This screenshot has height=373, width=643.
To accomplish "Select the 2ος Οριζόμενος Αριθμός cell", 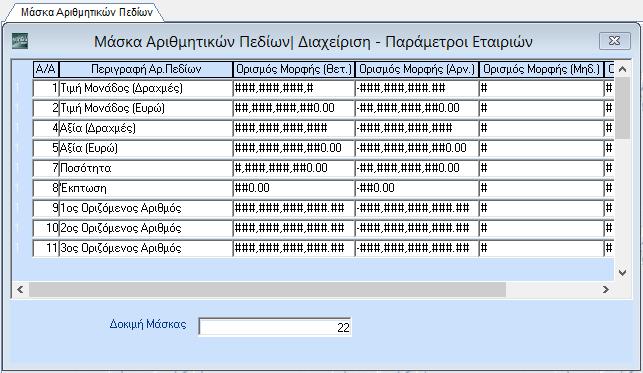I will (x=146, y=228).
